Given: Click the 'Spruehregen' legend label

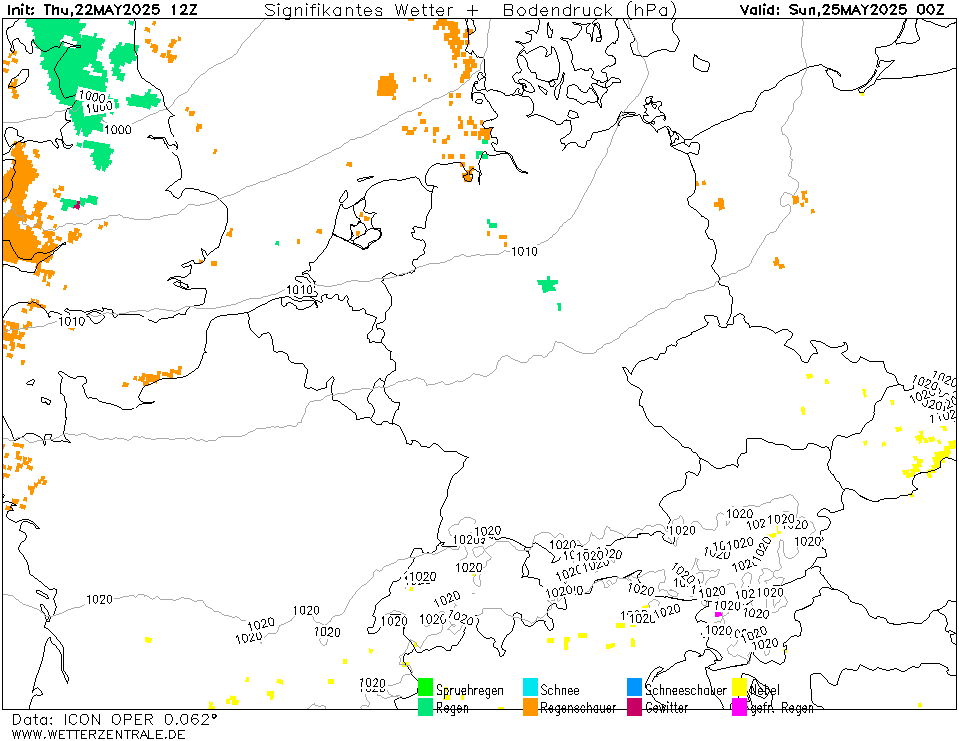Looking at the screenshot, I should (x=470, y=691).
